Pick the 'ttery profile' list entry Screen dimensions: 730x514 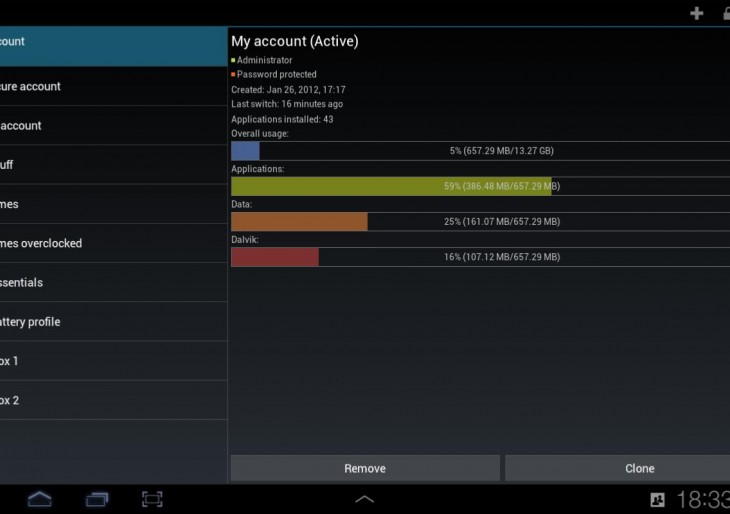114,321
